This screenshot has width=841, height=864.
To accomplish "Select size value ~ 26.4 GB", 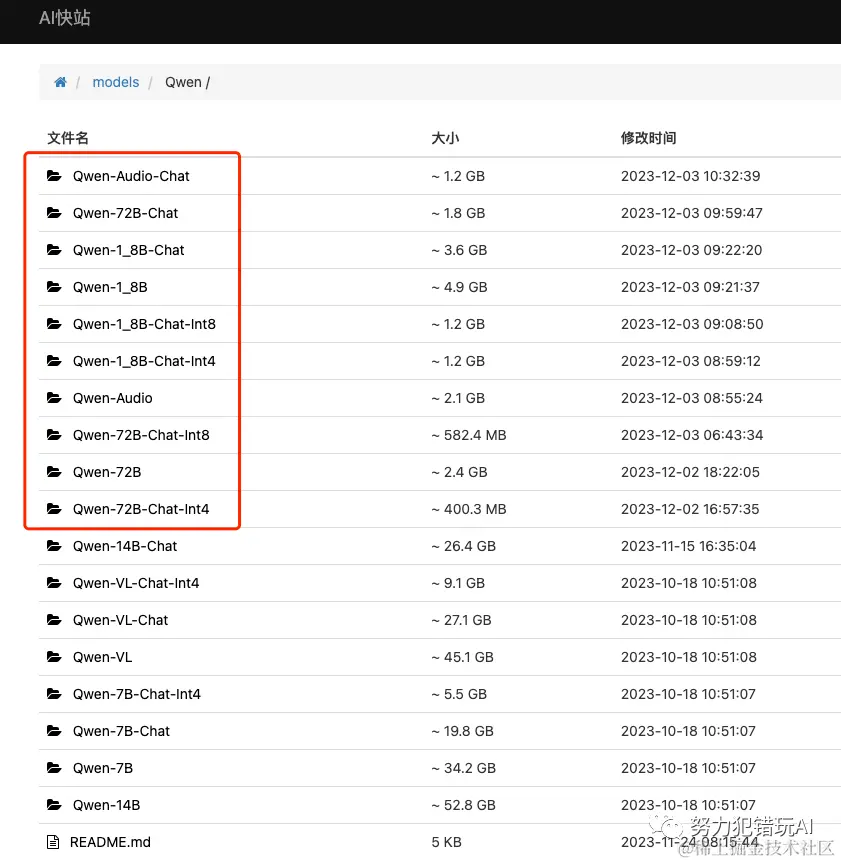I will point(463,546).
